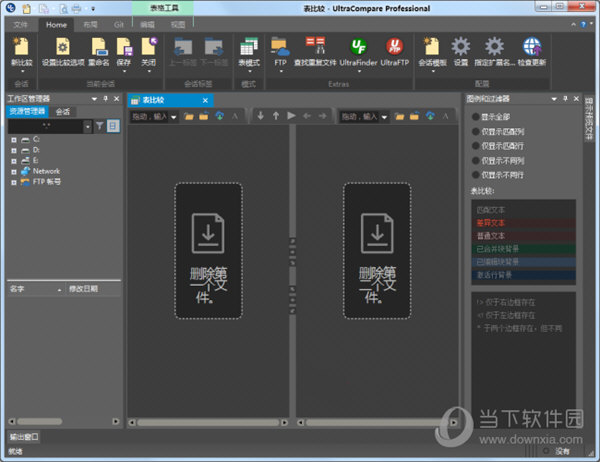Close the 表比较 document tab
Screen dimensions: 600x462
(205, 100)
